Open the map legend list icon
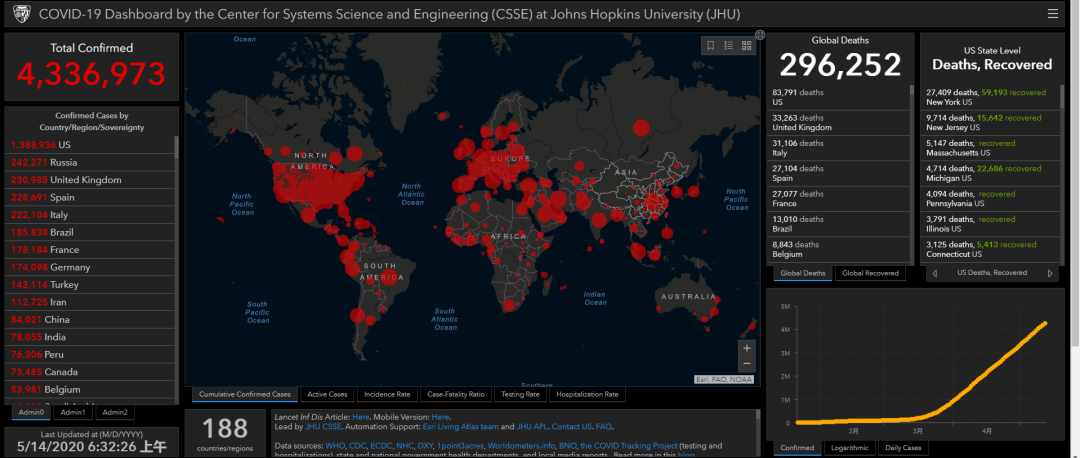This screenshot has width=1080, height=458. tap(728, 46)
